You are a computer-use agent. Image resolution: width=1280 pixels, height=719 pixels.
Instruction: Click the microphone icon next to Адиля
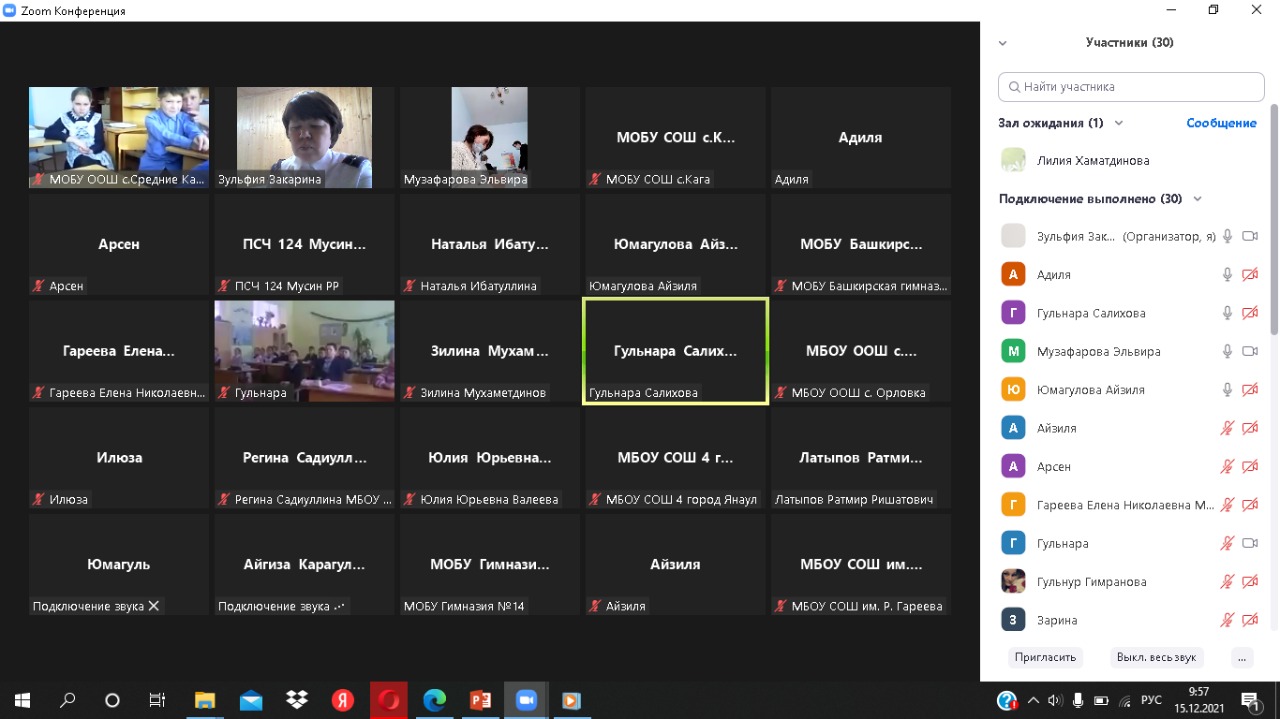1227,275
